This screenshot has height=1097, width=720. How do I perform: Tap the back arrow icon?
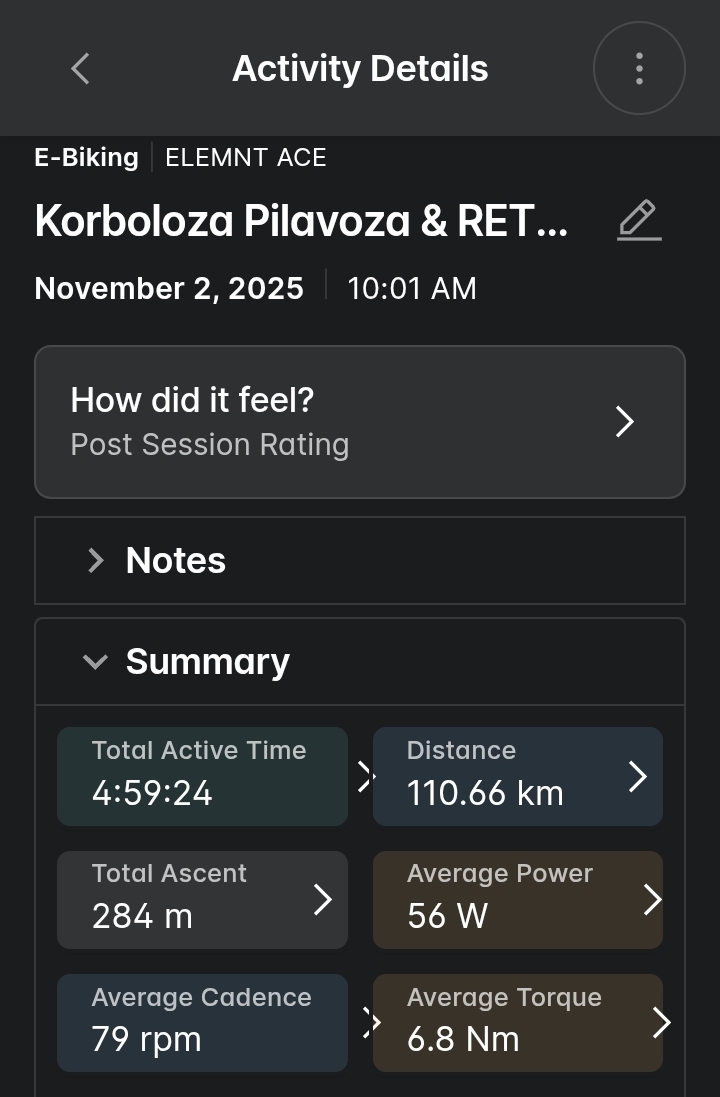(81, 69)
